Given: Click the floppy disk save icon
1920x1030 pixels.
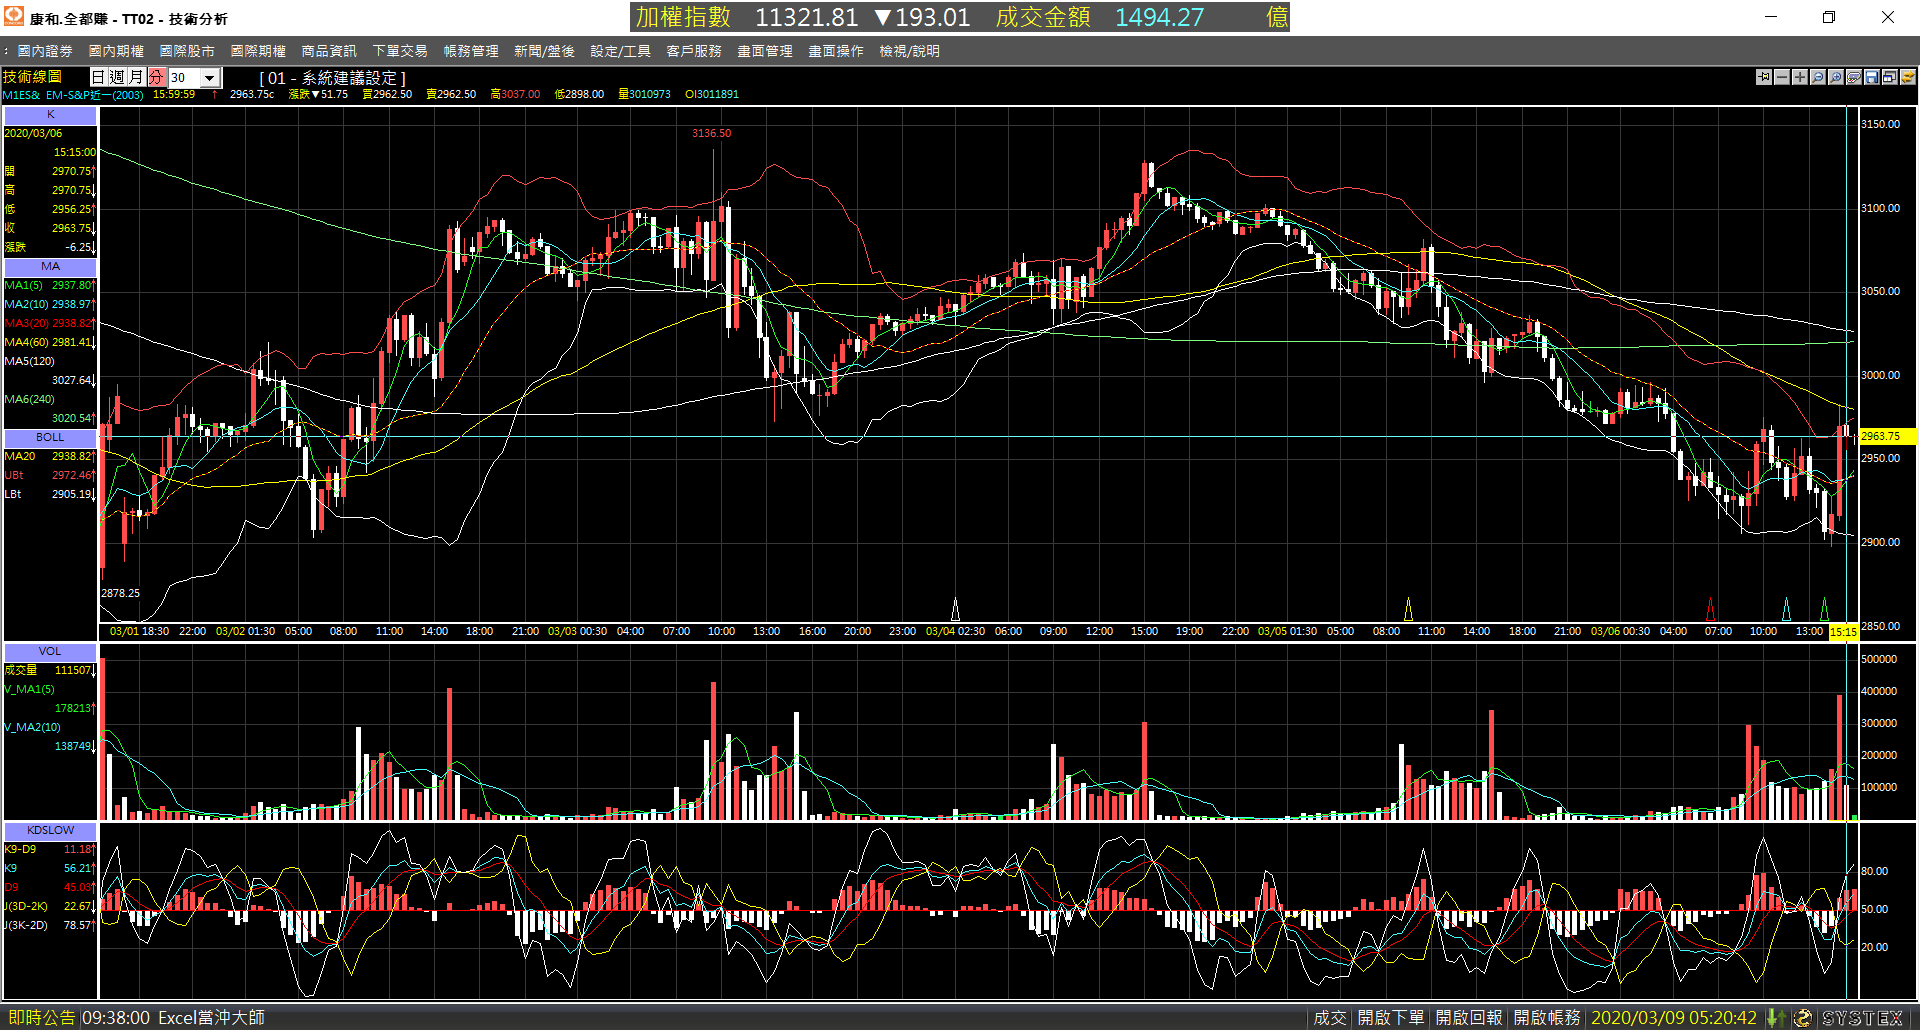Looking at the screenshot, I should click(x=1872, y=77).
